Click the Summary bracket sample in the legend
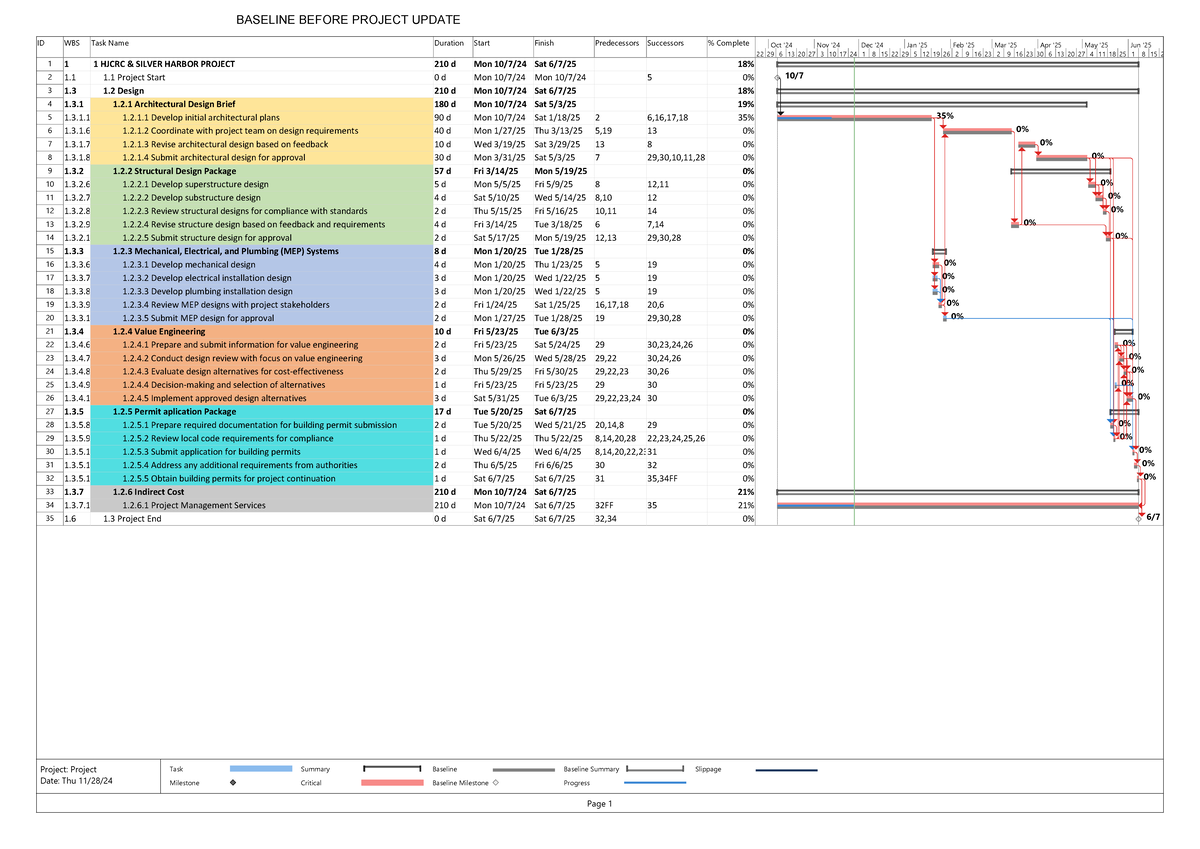 tap(391, 769)
